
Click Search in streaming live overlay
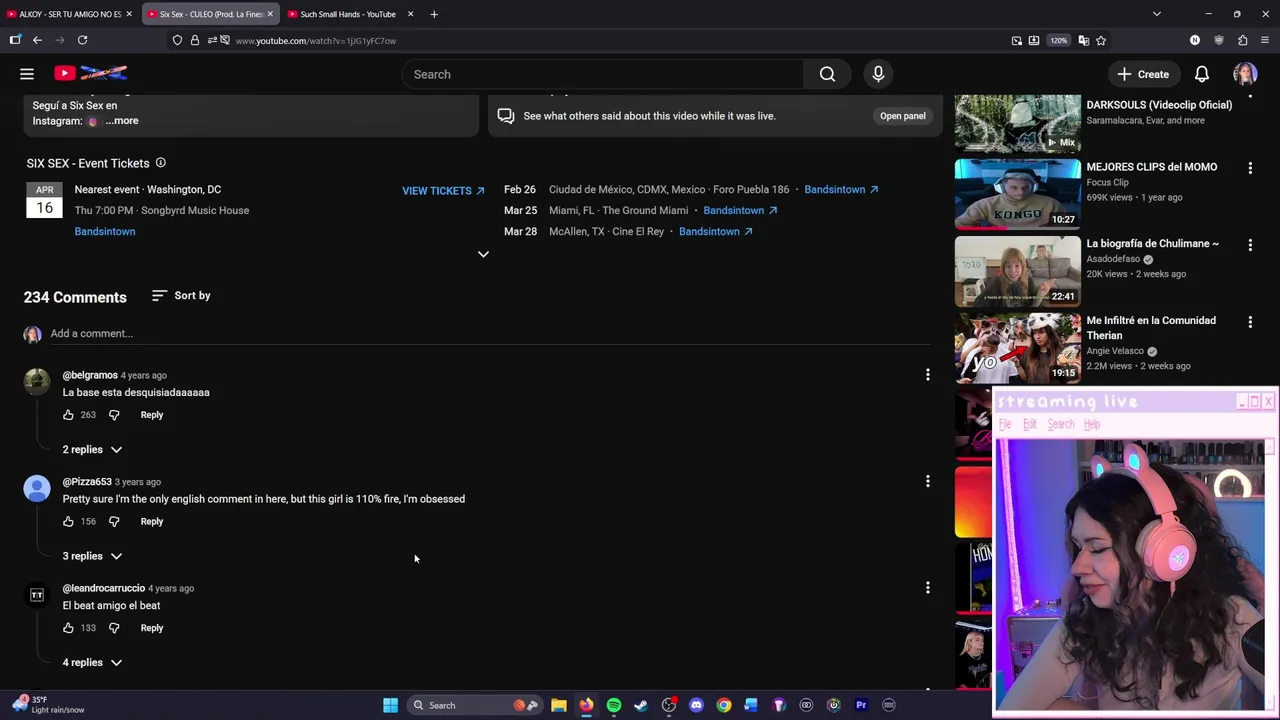[1061, 425]
